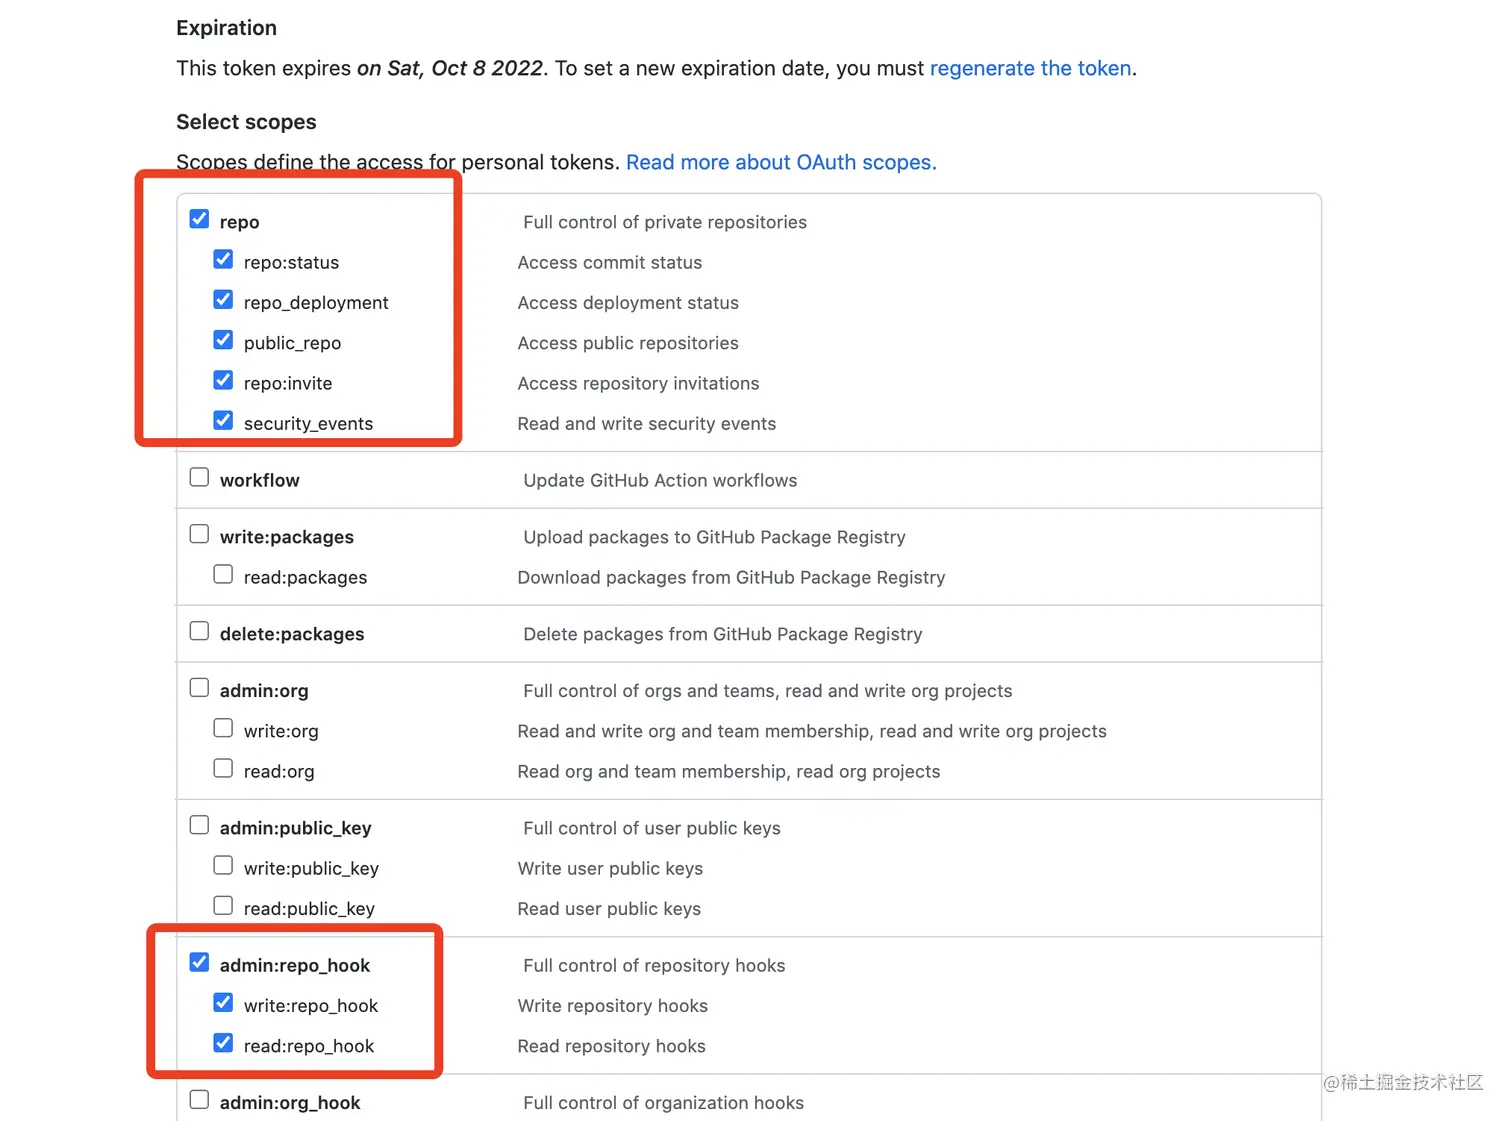Open the regenerate the token link
This screenshot has height=1121, width=1512.
click(x=1030, y=68)
